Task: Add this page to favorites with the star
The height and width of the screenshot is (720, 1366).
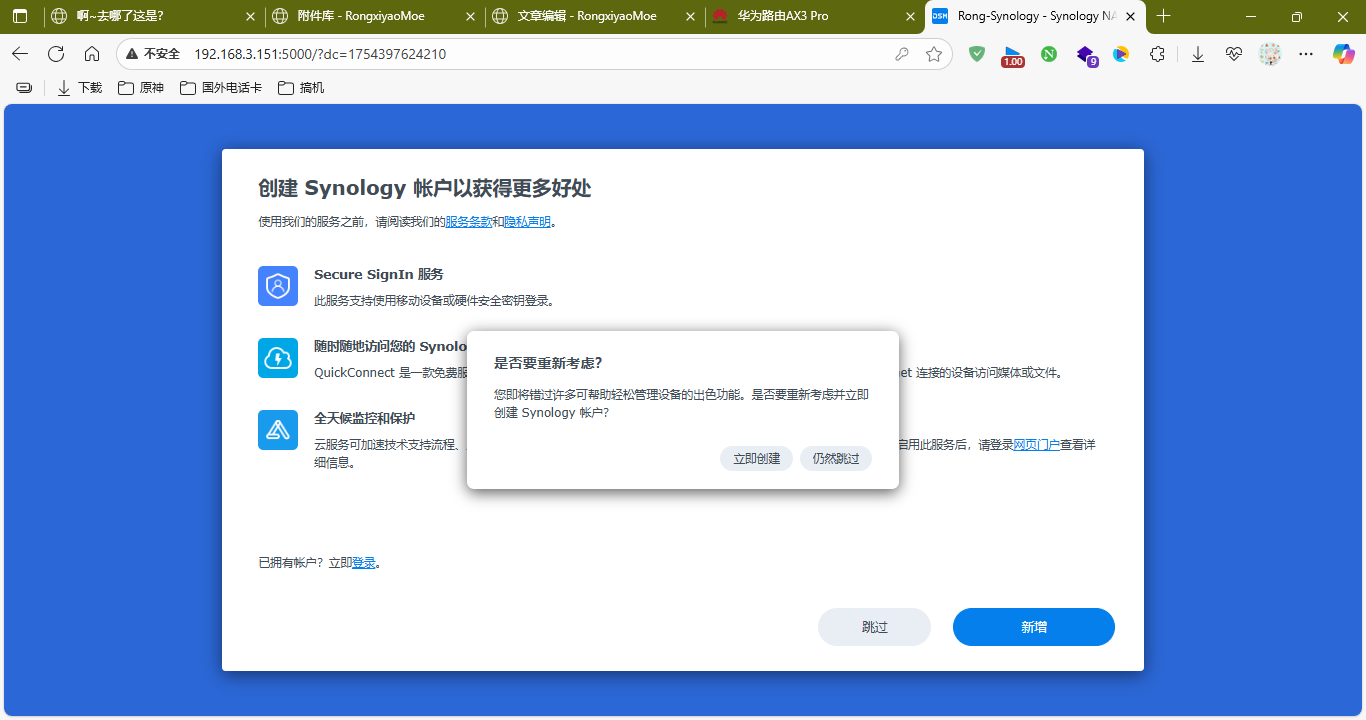Action: 934,54
